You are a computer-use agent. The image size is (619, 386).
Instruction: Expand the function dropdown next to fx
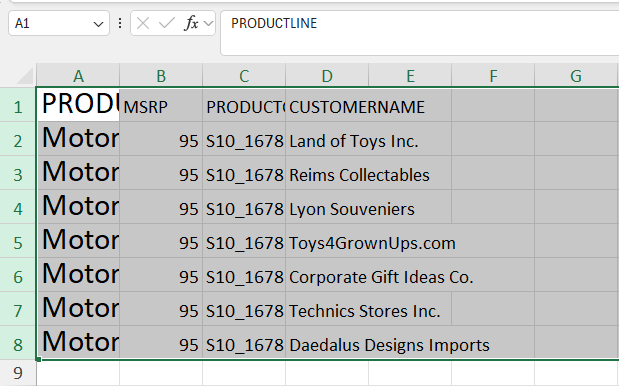[x=208, y=24]
